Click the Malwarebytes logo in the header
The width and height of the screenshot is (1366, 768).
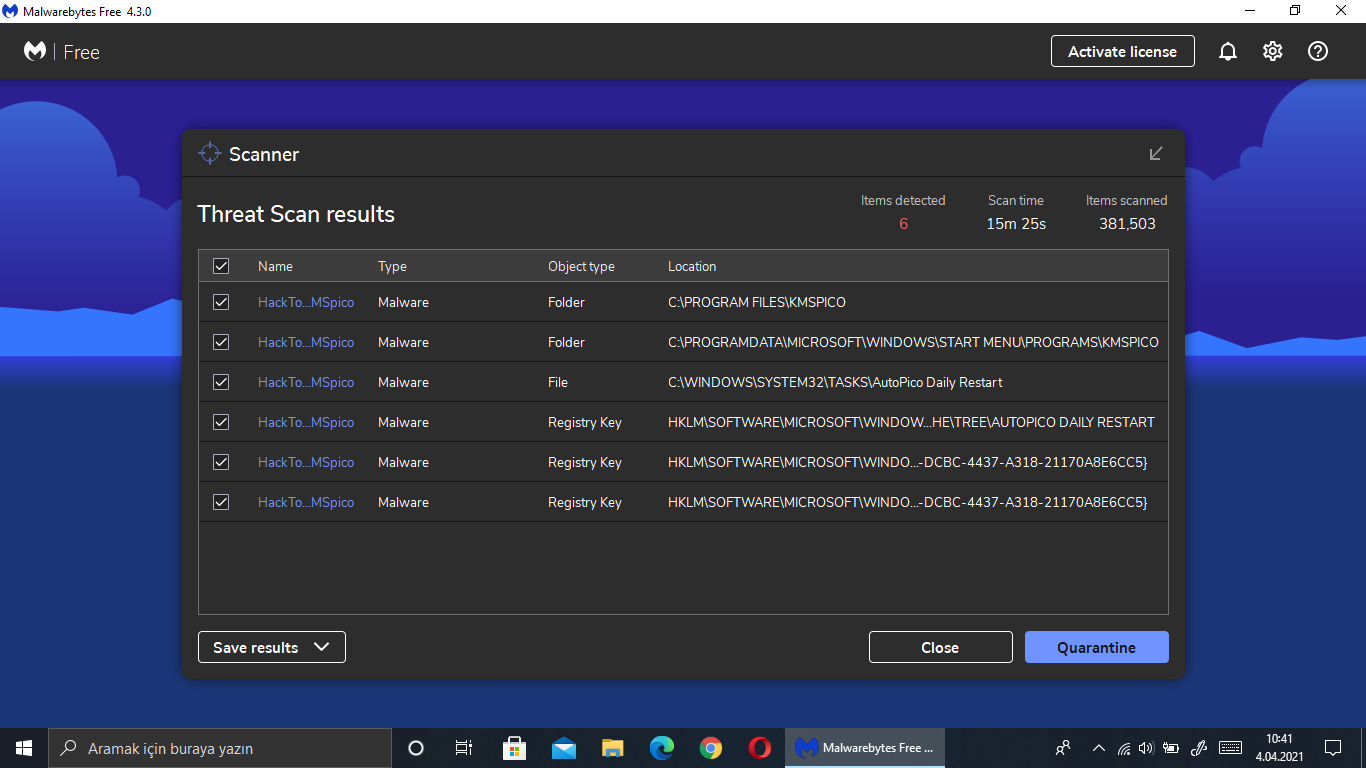pos(35,51)
